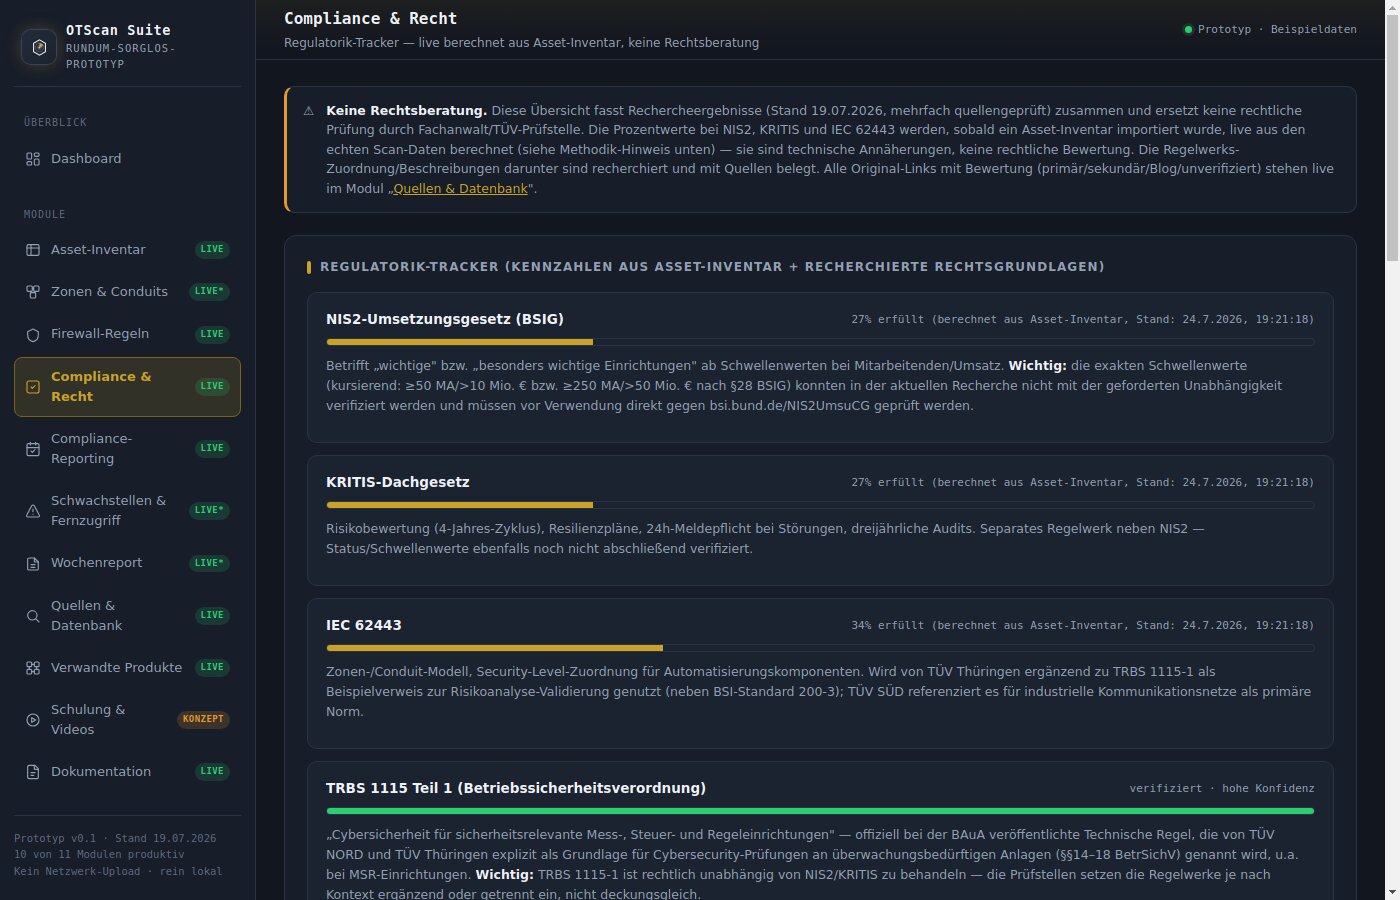Click 'Kein Netzwerk-Upload · rein lokal' text
The width and height of the screenshot is (1400, 900).
pos(118,871)
